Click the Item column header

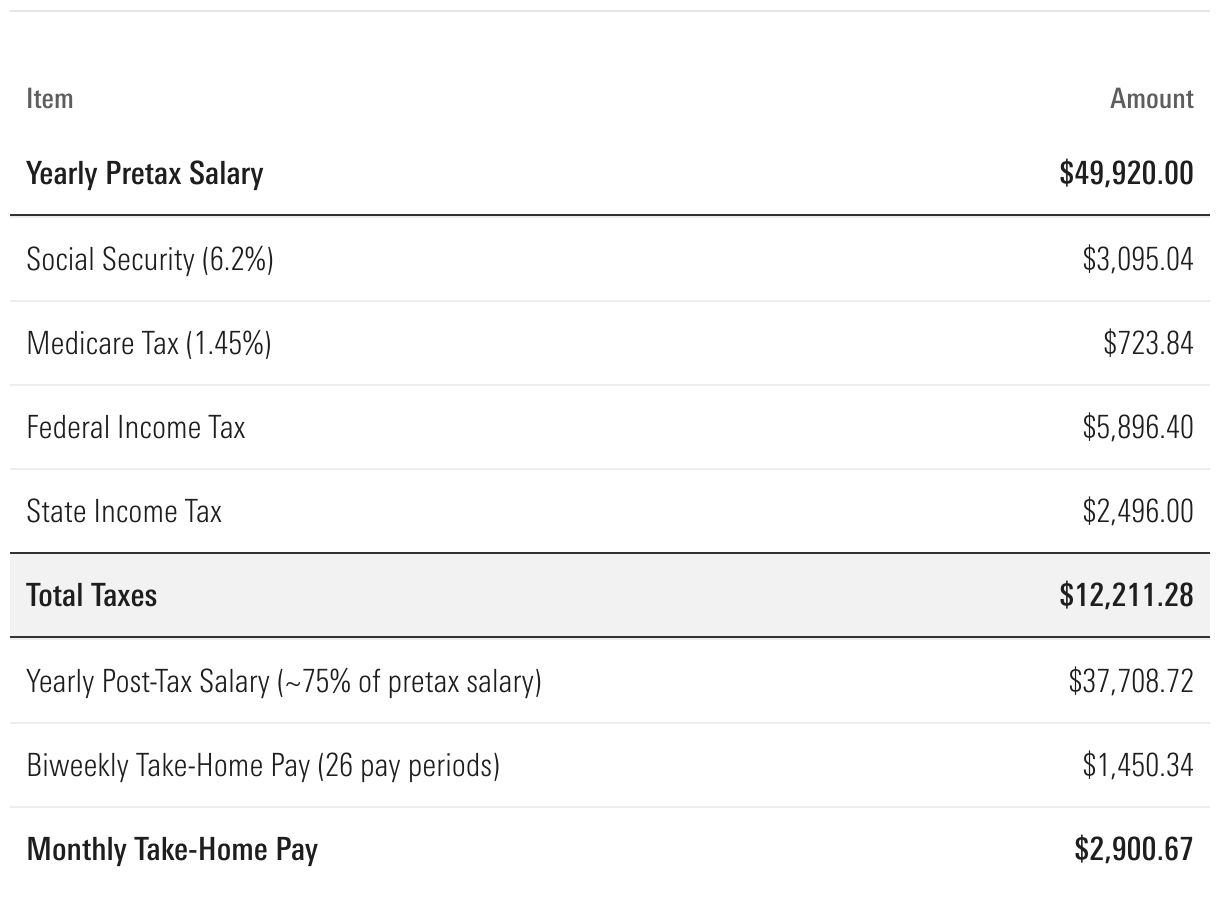(x=50, y=99)
